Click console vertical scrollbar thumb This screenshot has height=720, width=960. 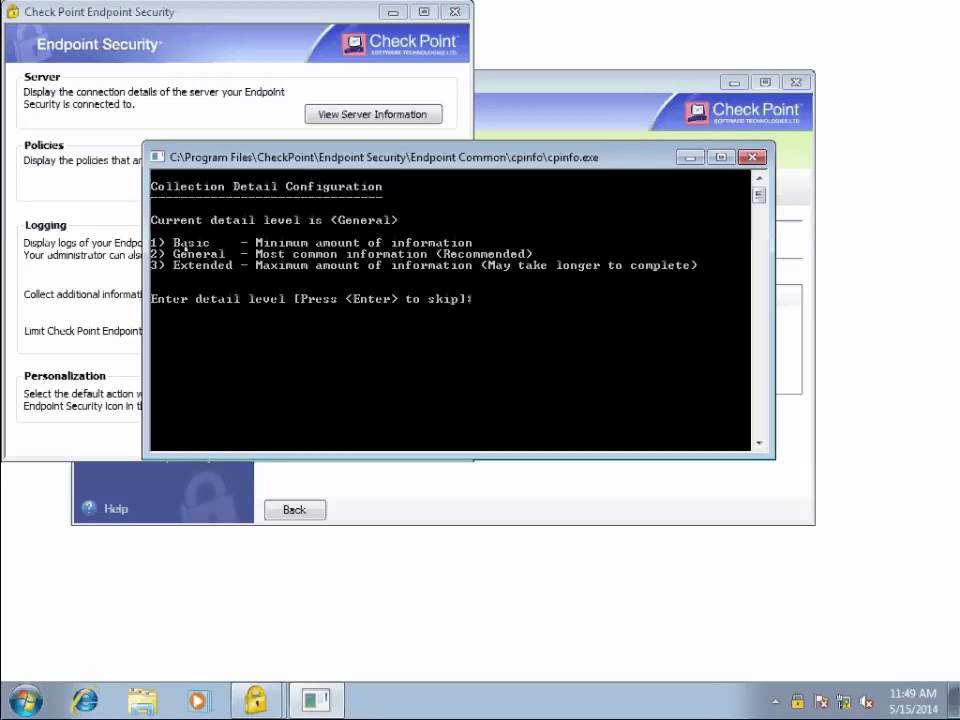point(759,195)
